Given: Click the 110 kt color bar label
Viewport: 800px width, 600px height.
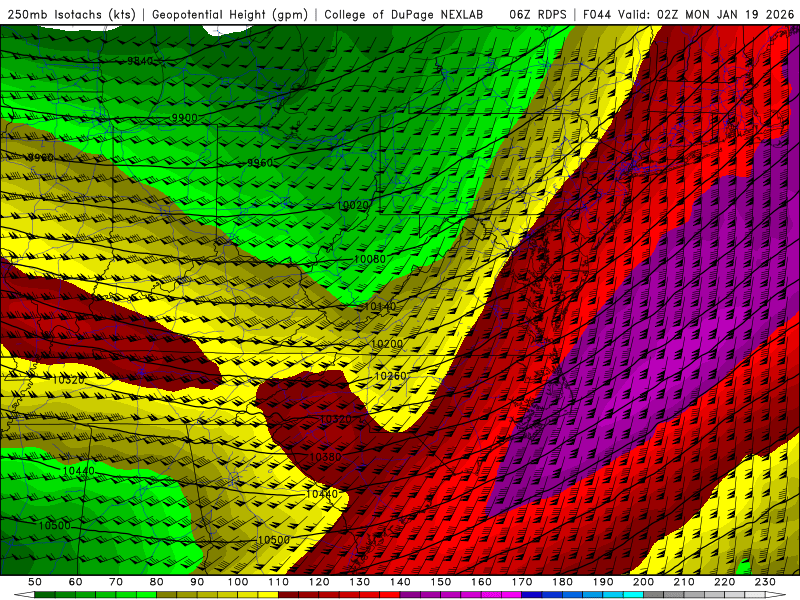Looking at the screenshot, I should 278,582.
